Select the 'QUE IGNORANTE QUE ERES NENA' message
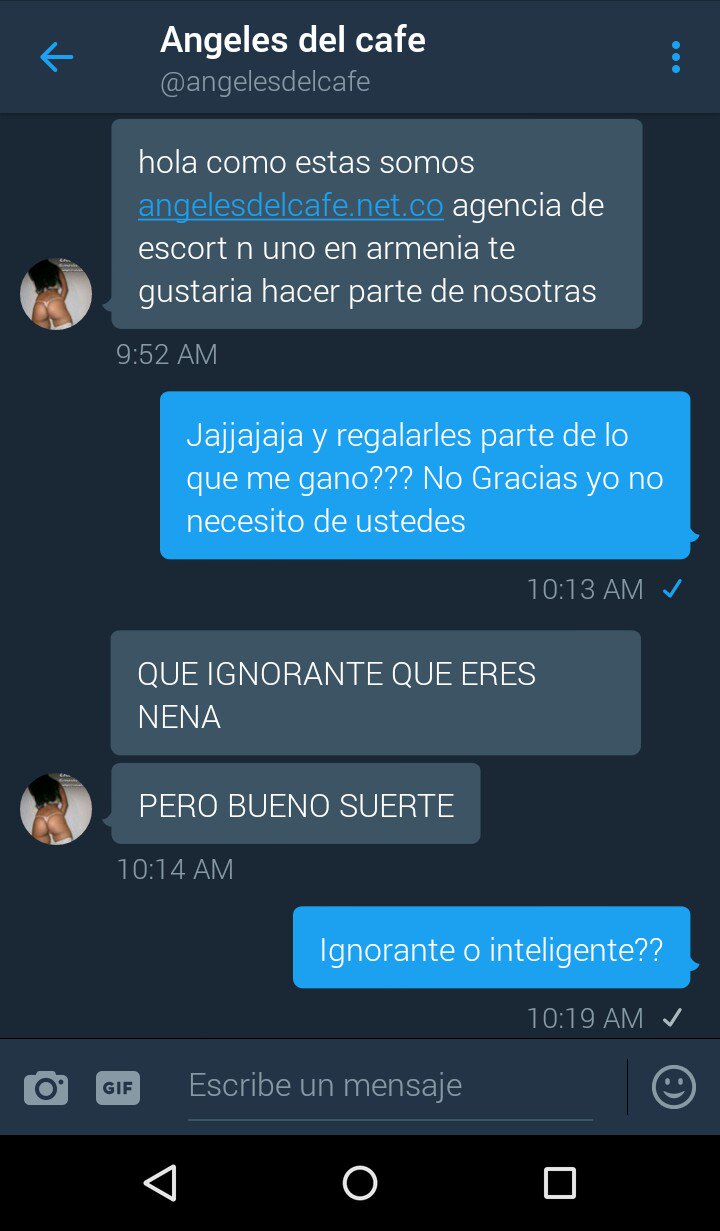This screenshot has width=720, height=1231. coord(375,693)
